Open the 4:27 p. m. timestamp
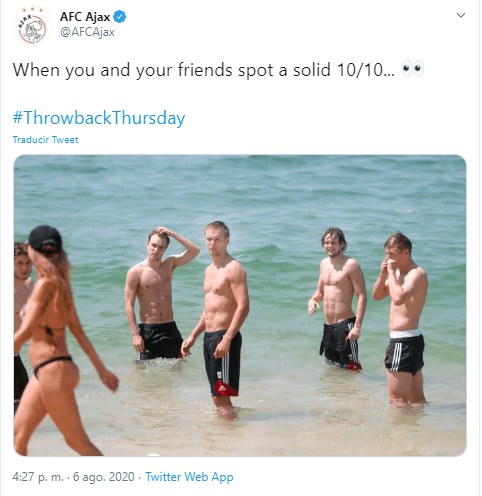Viewport: 482px width, 496px height. click(38, 477)
